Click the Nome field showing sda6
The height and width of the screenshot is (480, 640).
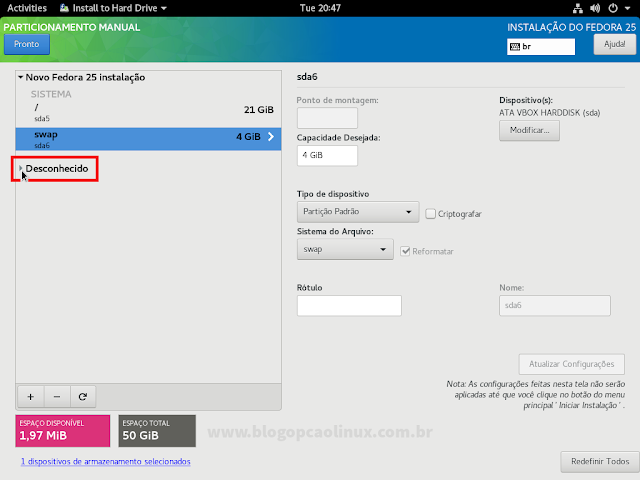(555, 306)
